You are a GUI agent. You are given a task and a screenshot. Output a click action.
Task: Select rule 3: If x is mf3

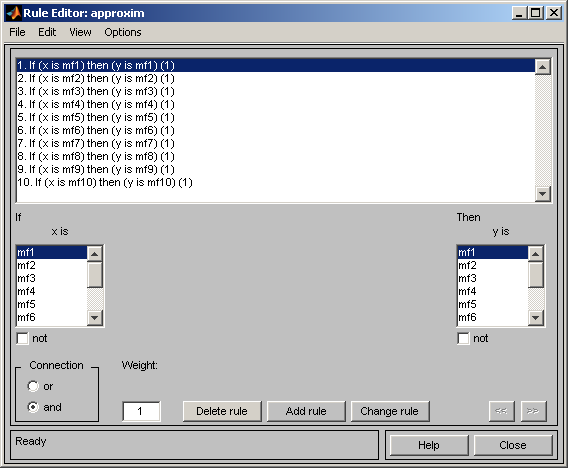point(276,92)
